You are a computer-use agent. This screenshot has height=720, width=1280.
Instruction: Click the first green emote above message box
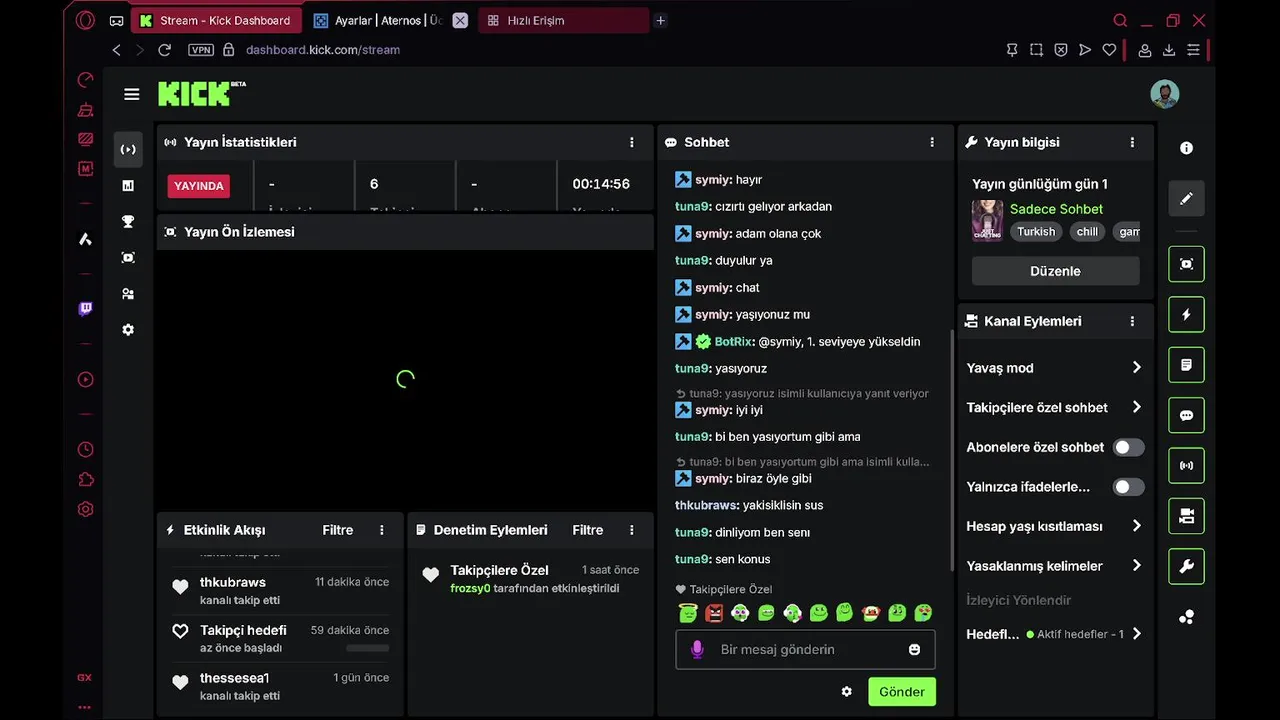point(688,612)
